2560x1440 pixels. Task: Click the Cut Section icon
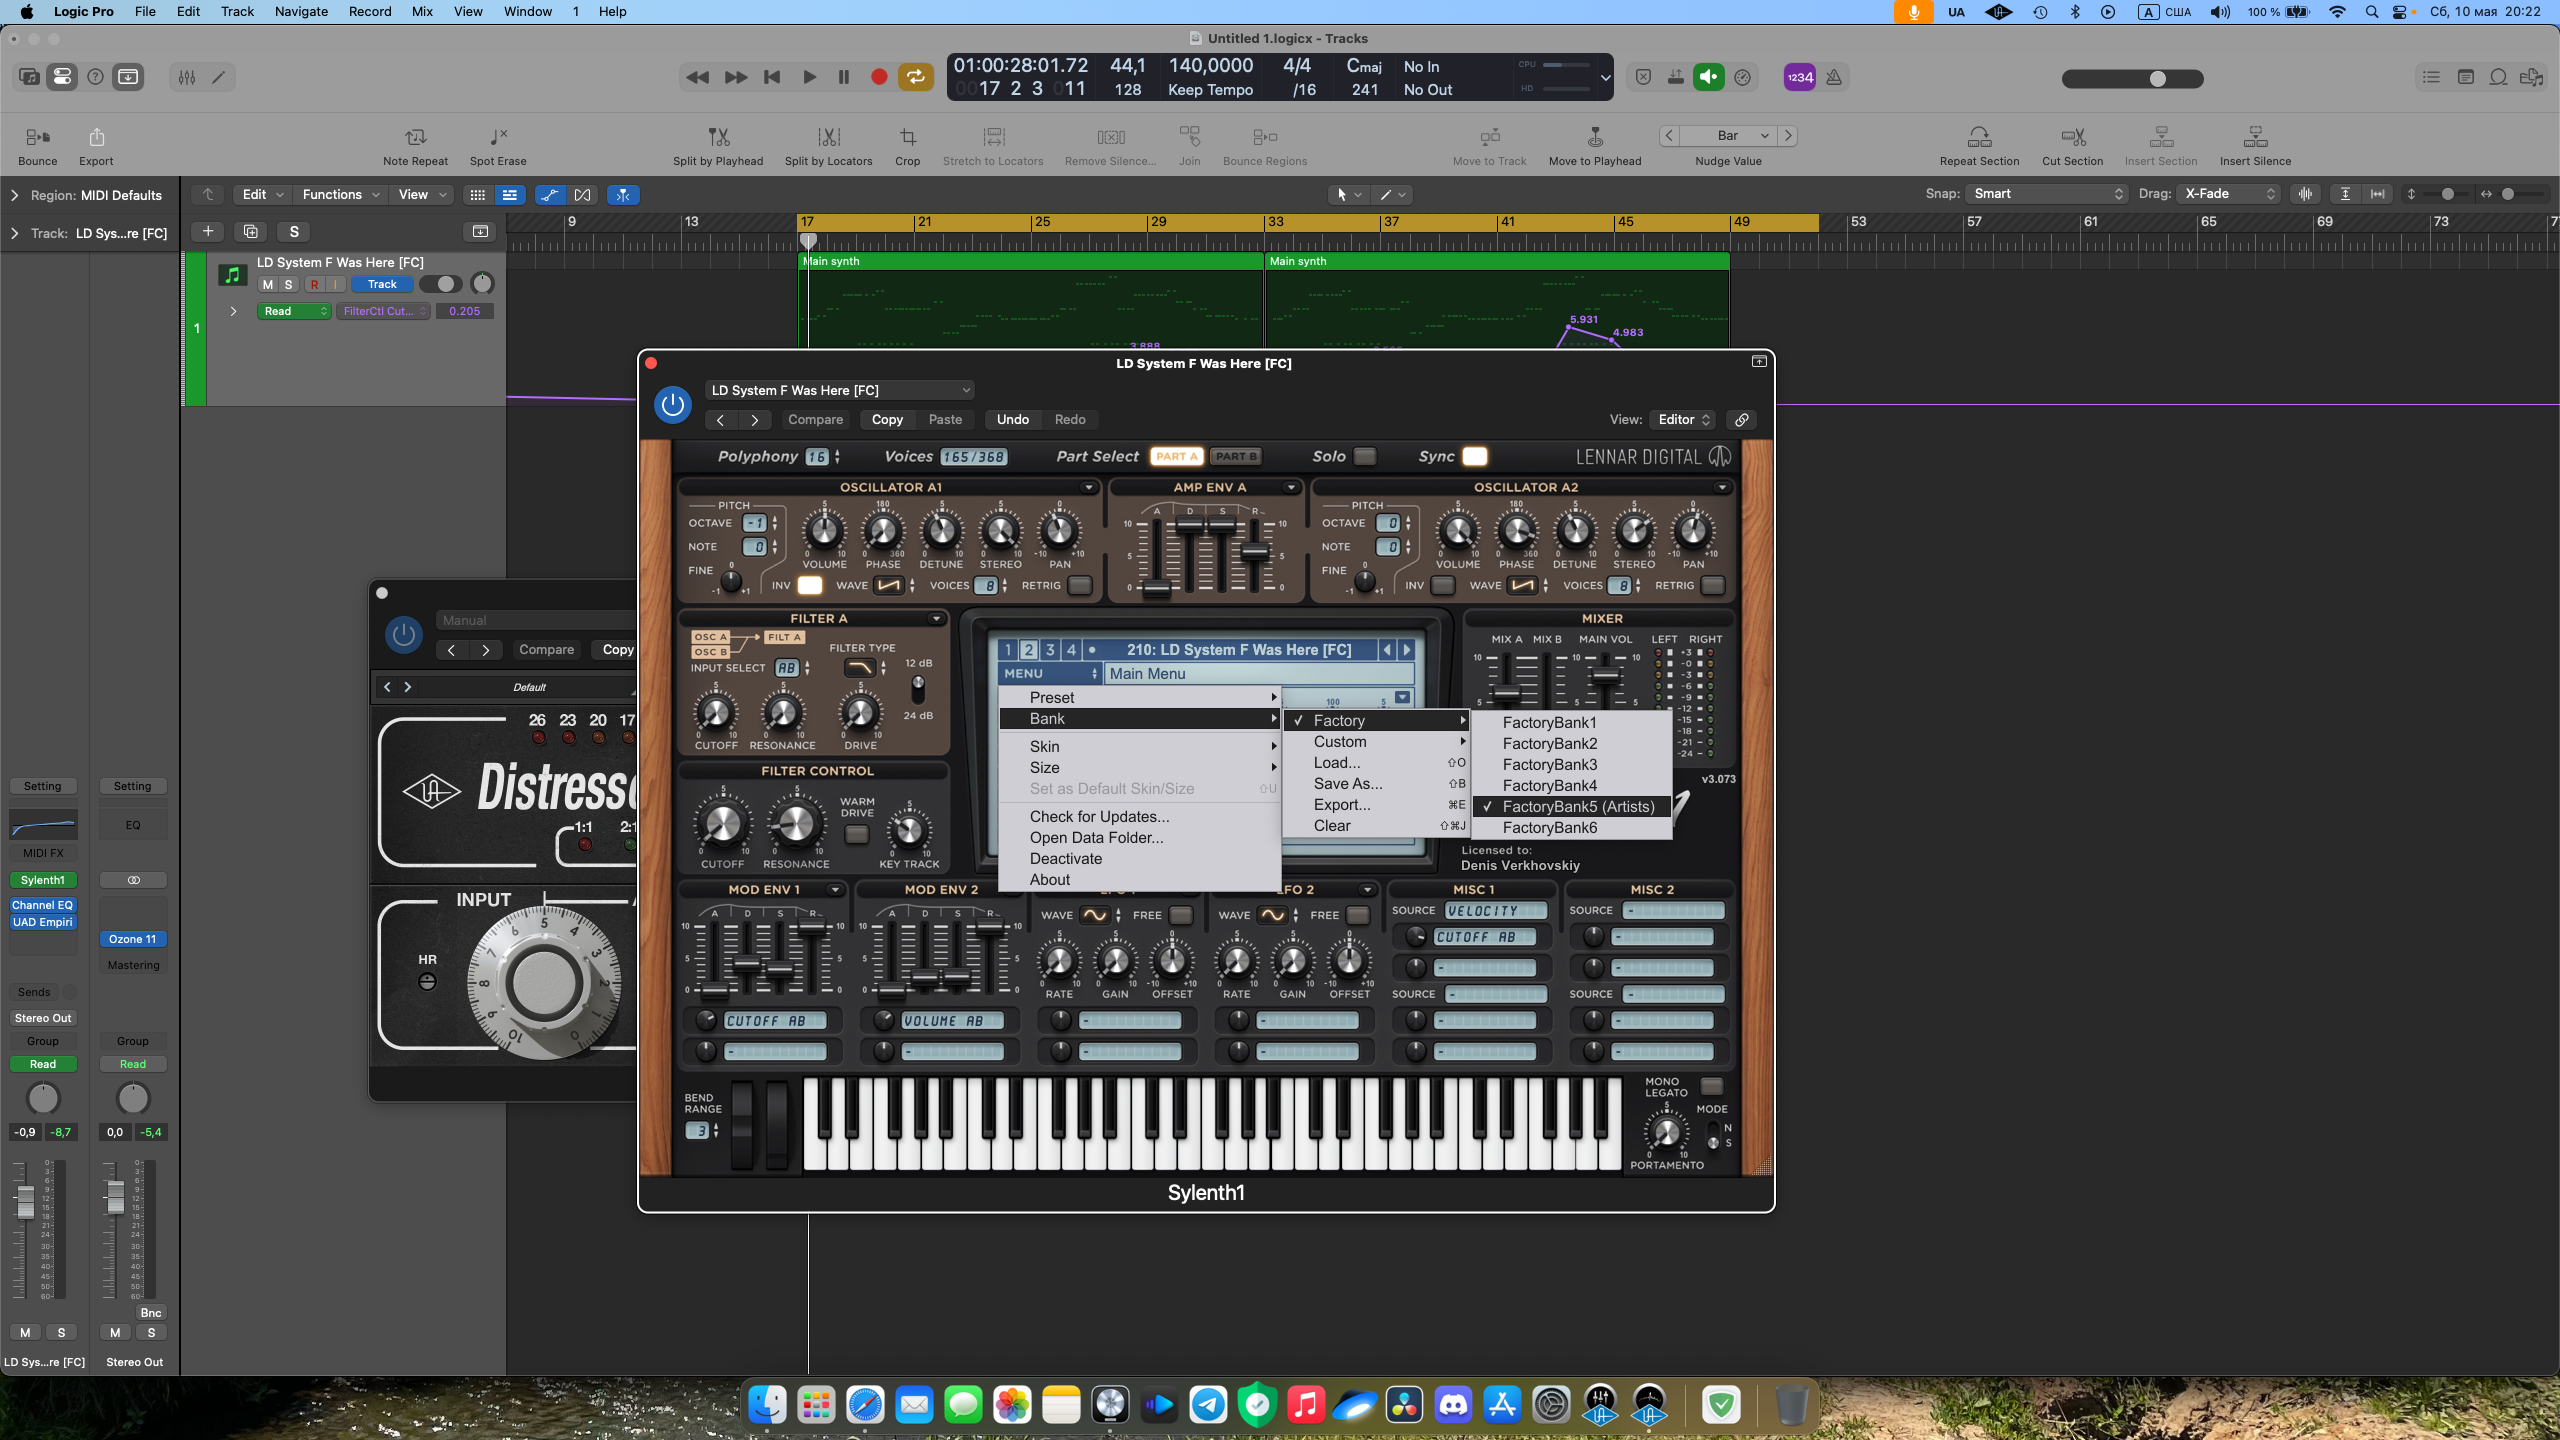coord(2072,137)
